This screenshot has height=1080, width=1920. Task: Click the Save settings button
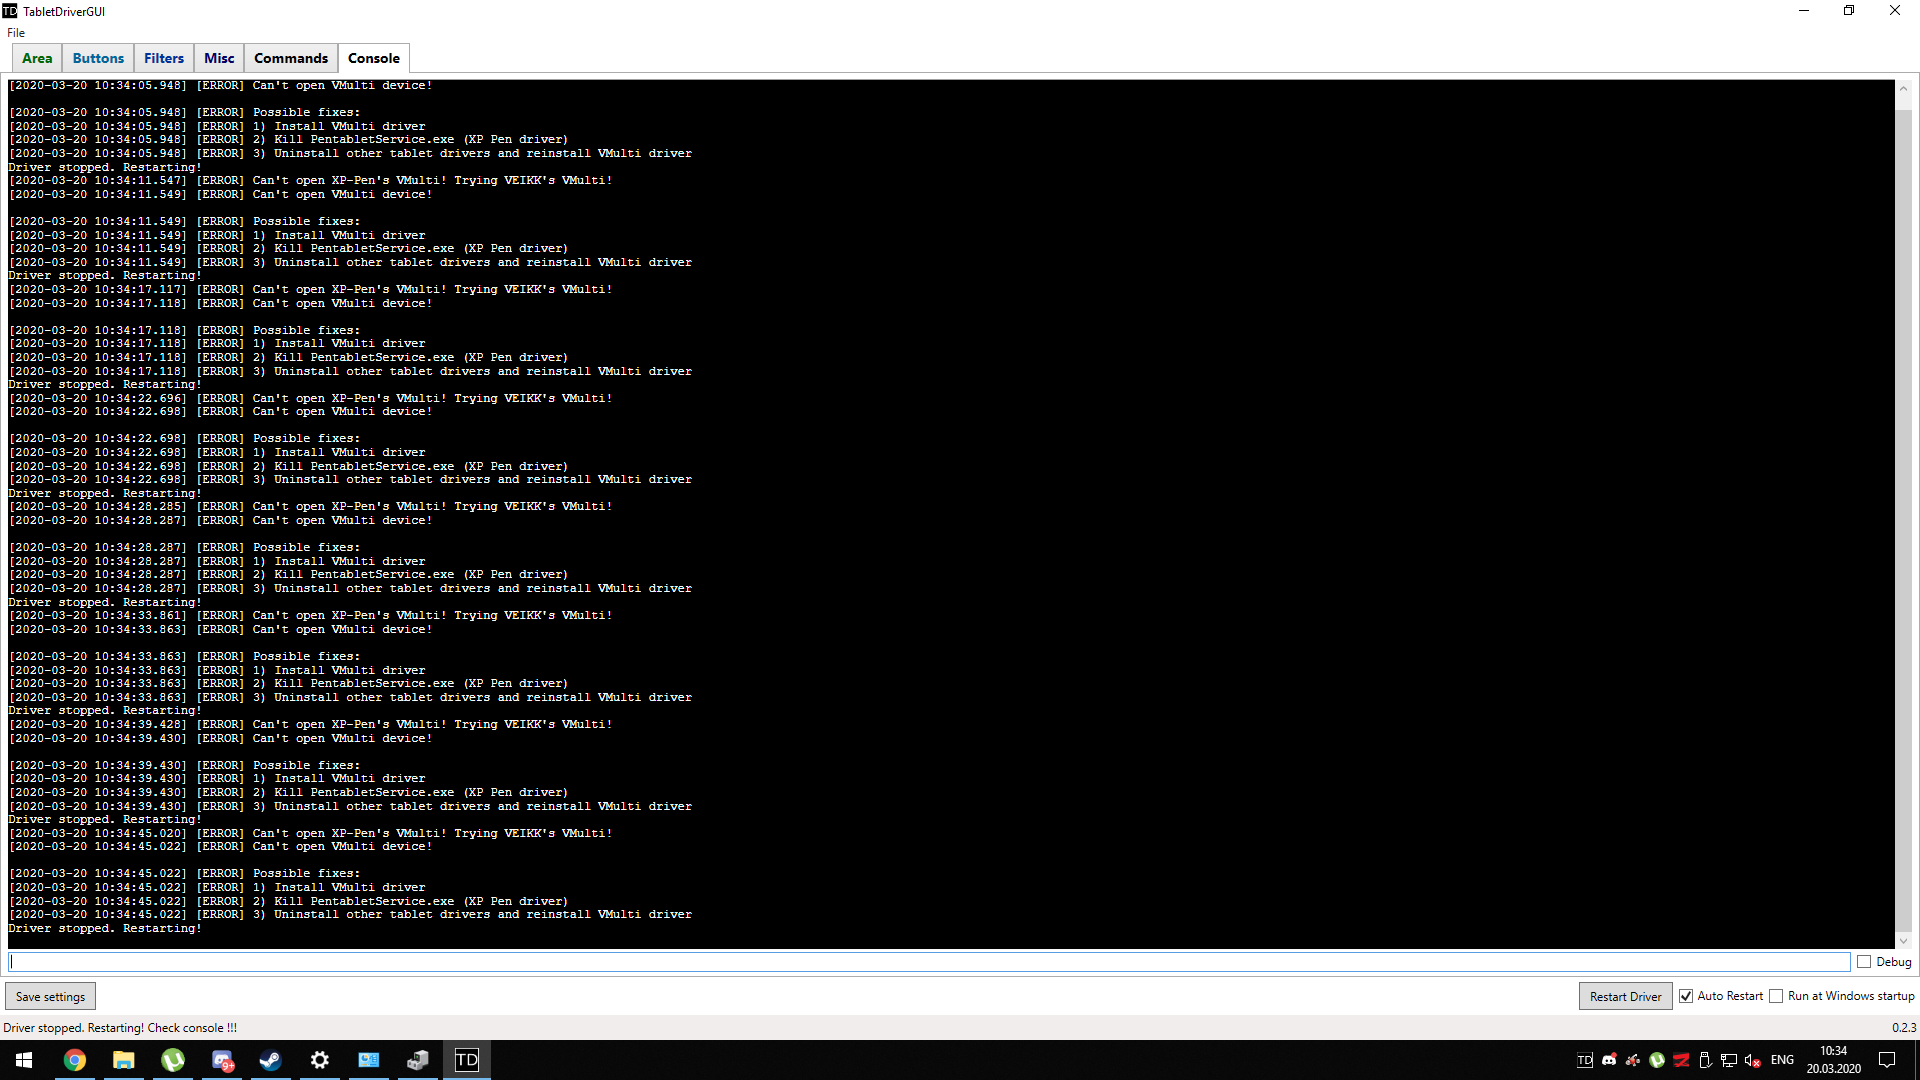click(50, 997)
